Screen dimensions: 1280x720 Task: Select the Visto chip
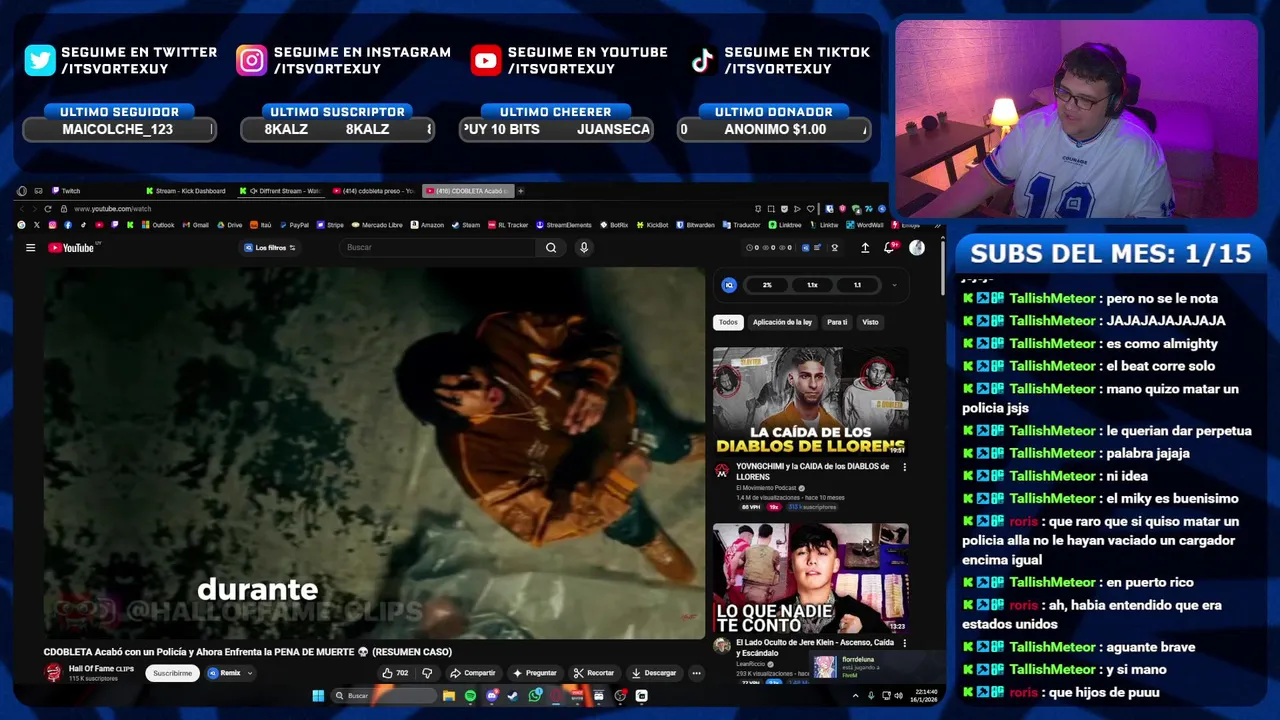tap(870, 322)
